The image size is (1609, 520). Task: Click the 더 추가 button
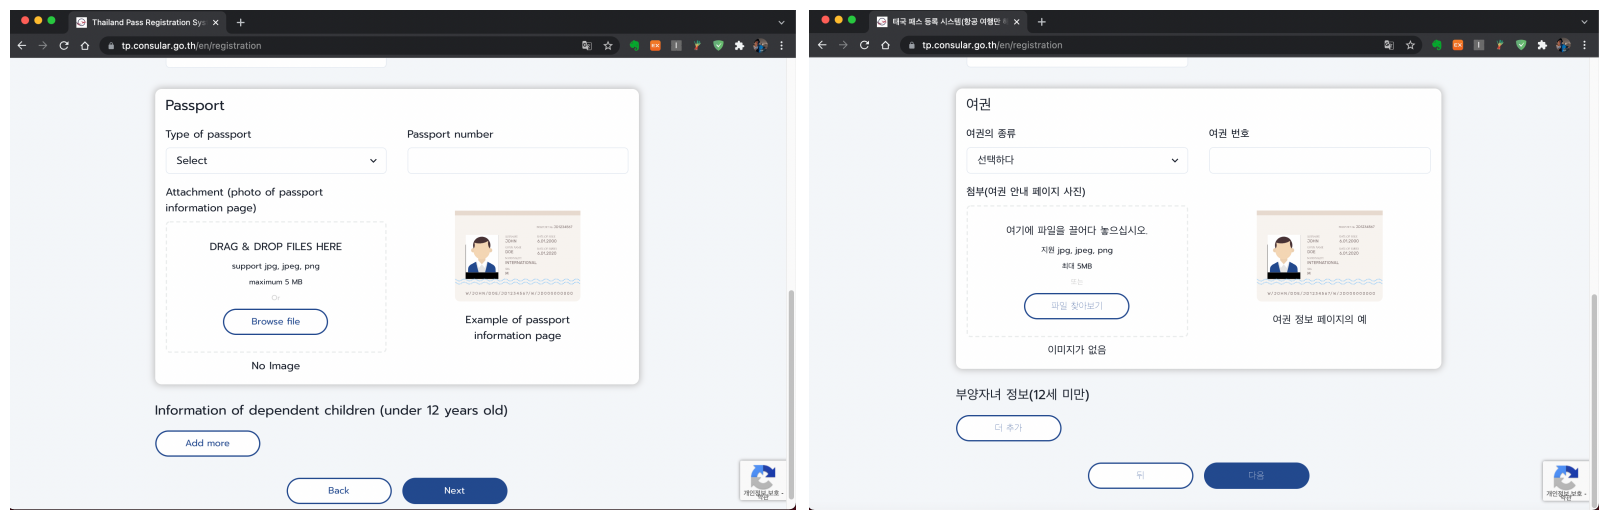pyautogui.click(x=1008, y=428)
